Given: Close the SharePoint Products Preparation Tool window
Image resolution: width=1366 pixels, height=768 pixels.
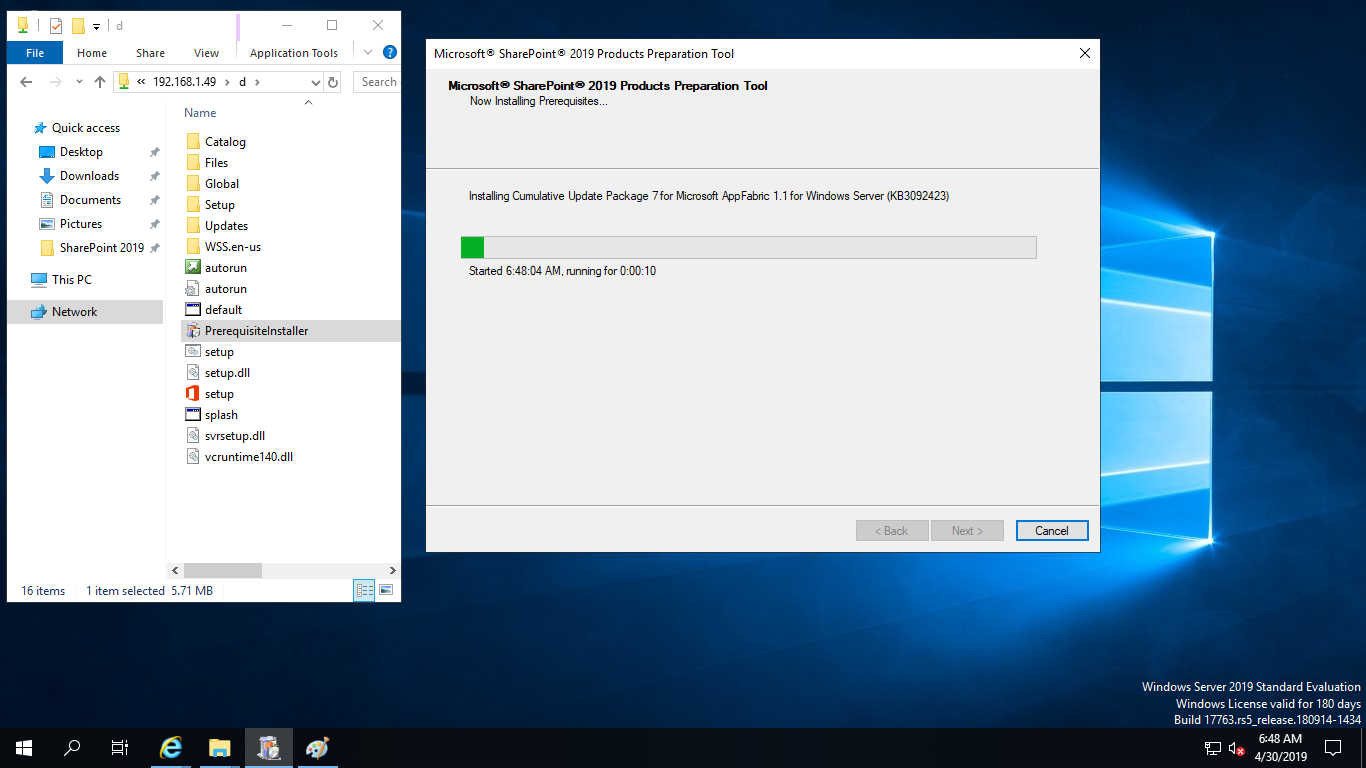Looking at the screenshot, I should click(x=1084, y=53).
